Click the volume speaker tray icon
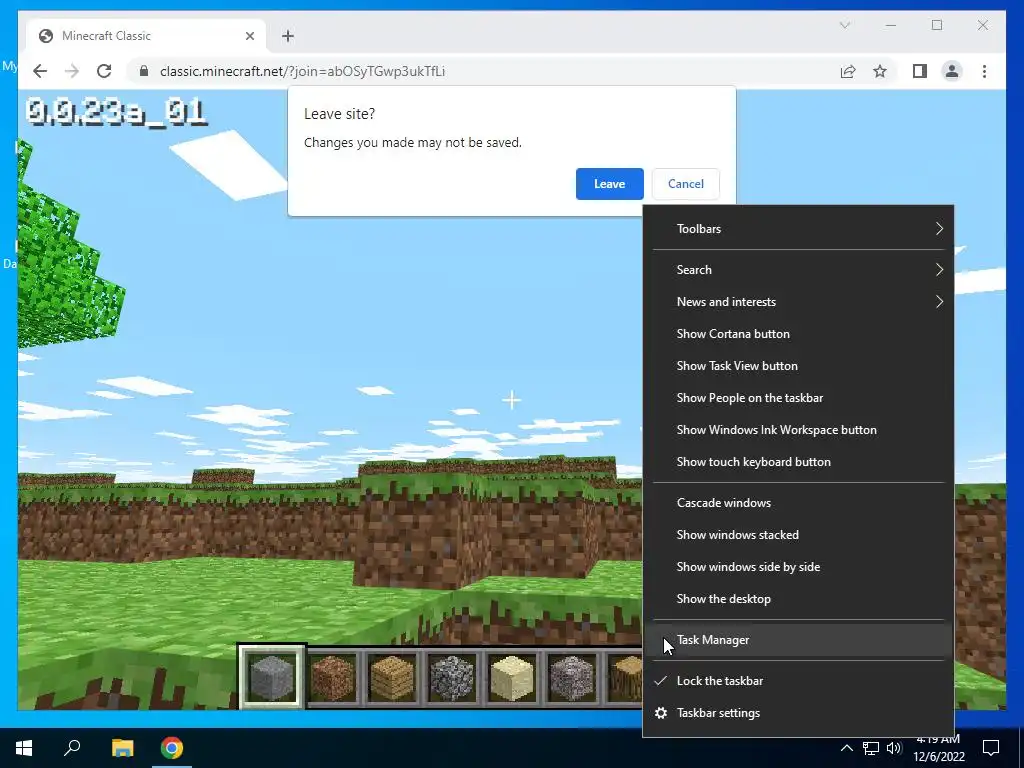Viewport: 1024px width, 768px height. [x=894, y=748]
